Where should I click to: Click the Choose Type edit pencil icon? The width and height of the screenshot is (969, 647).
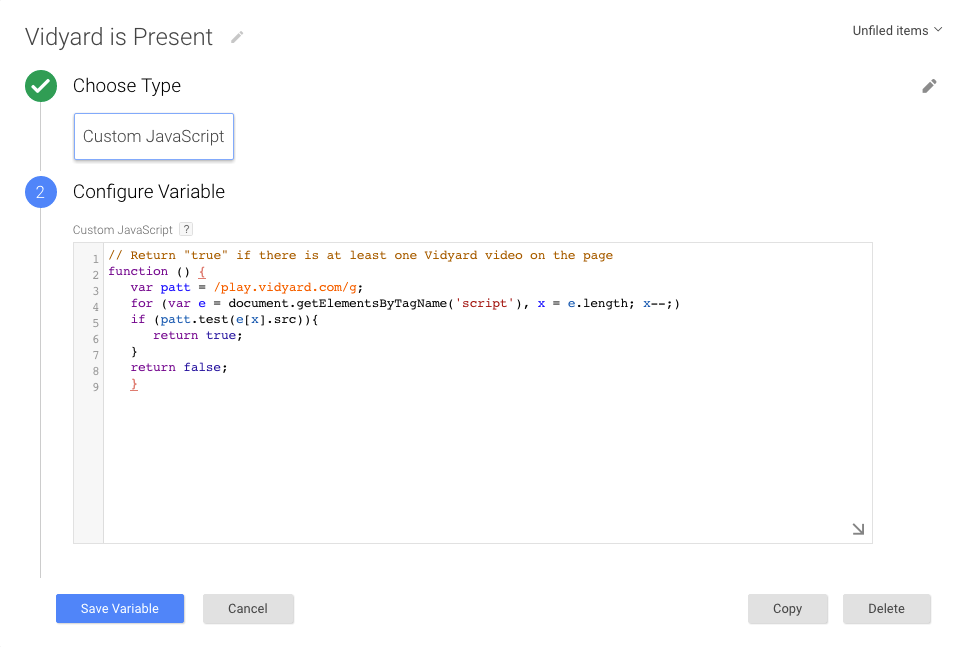coord(929,86)
